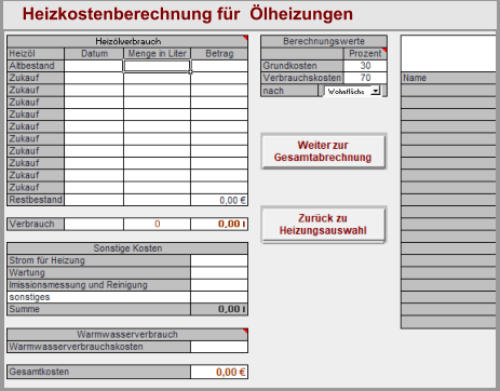Select the Altbestand Datum cell
The height and width of the screenshot is (391, 500).
coord(94,66)
